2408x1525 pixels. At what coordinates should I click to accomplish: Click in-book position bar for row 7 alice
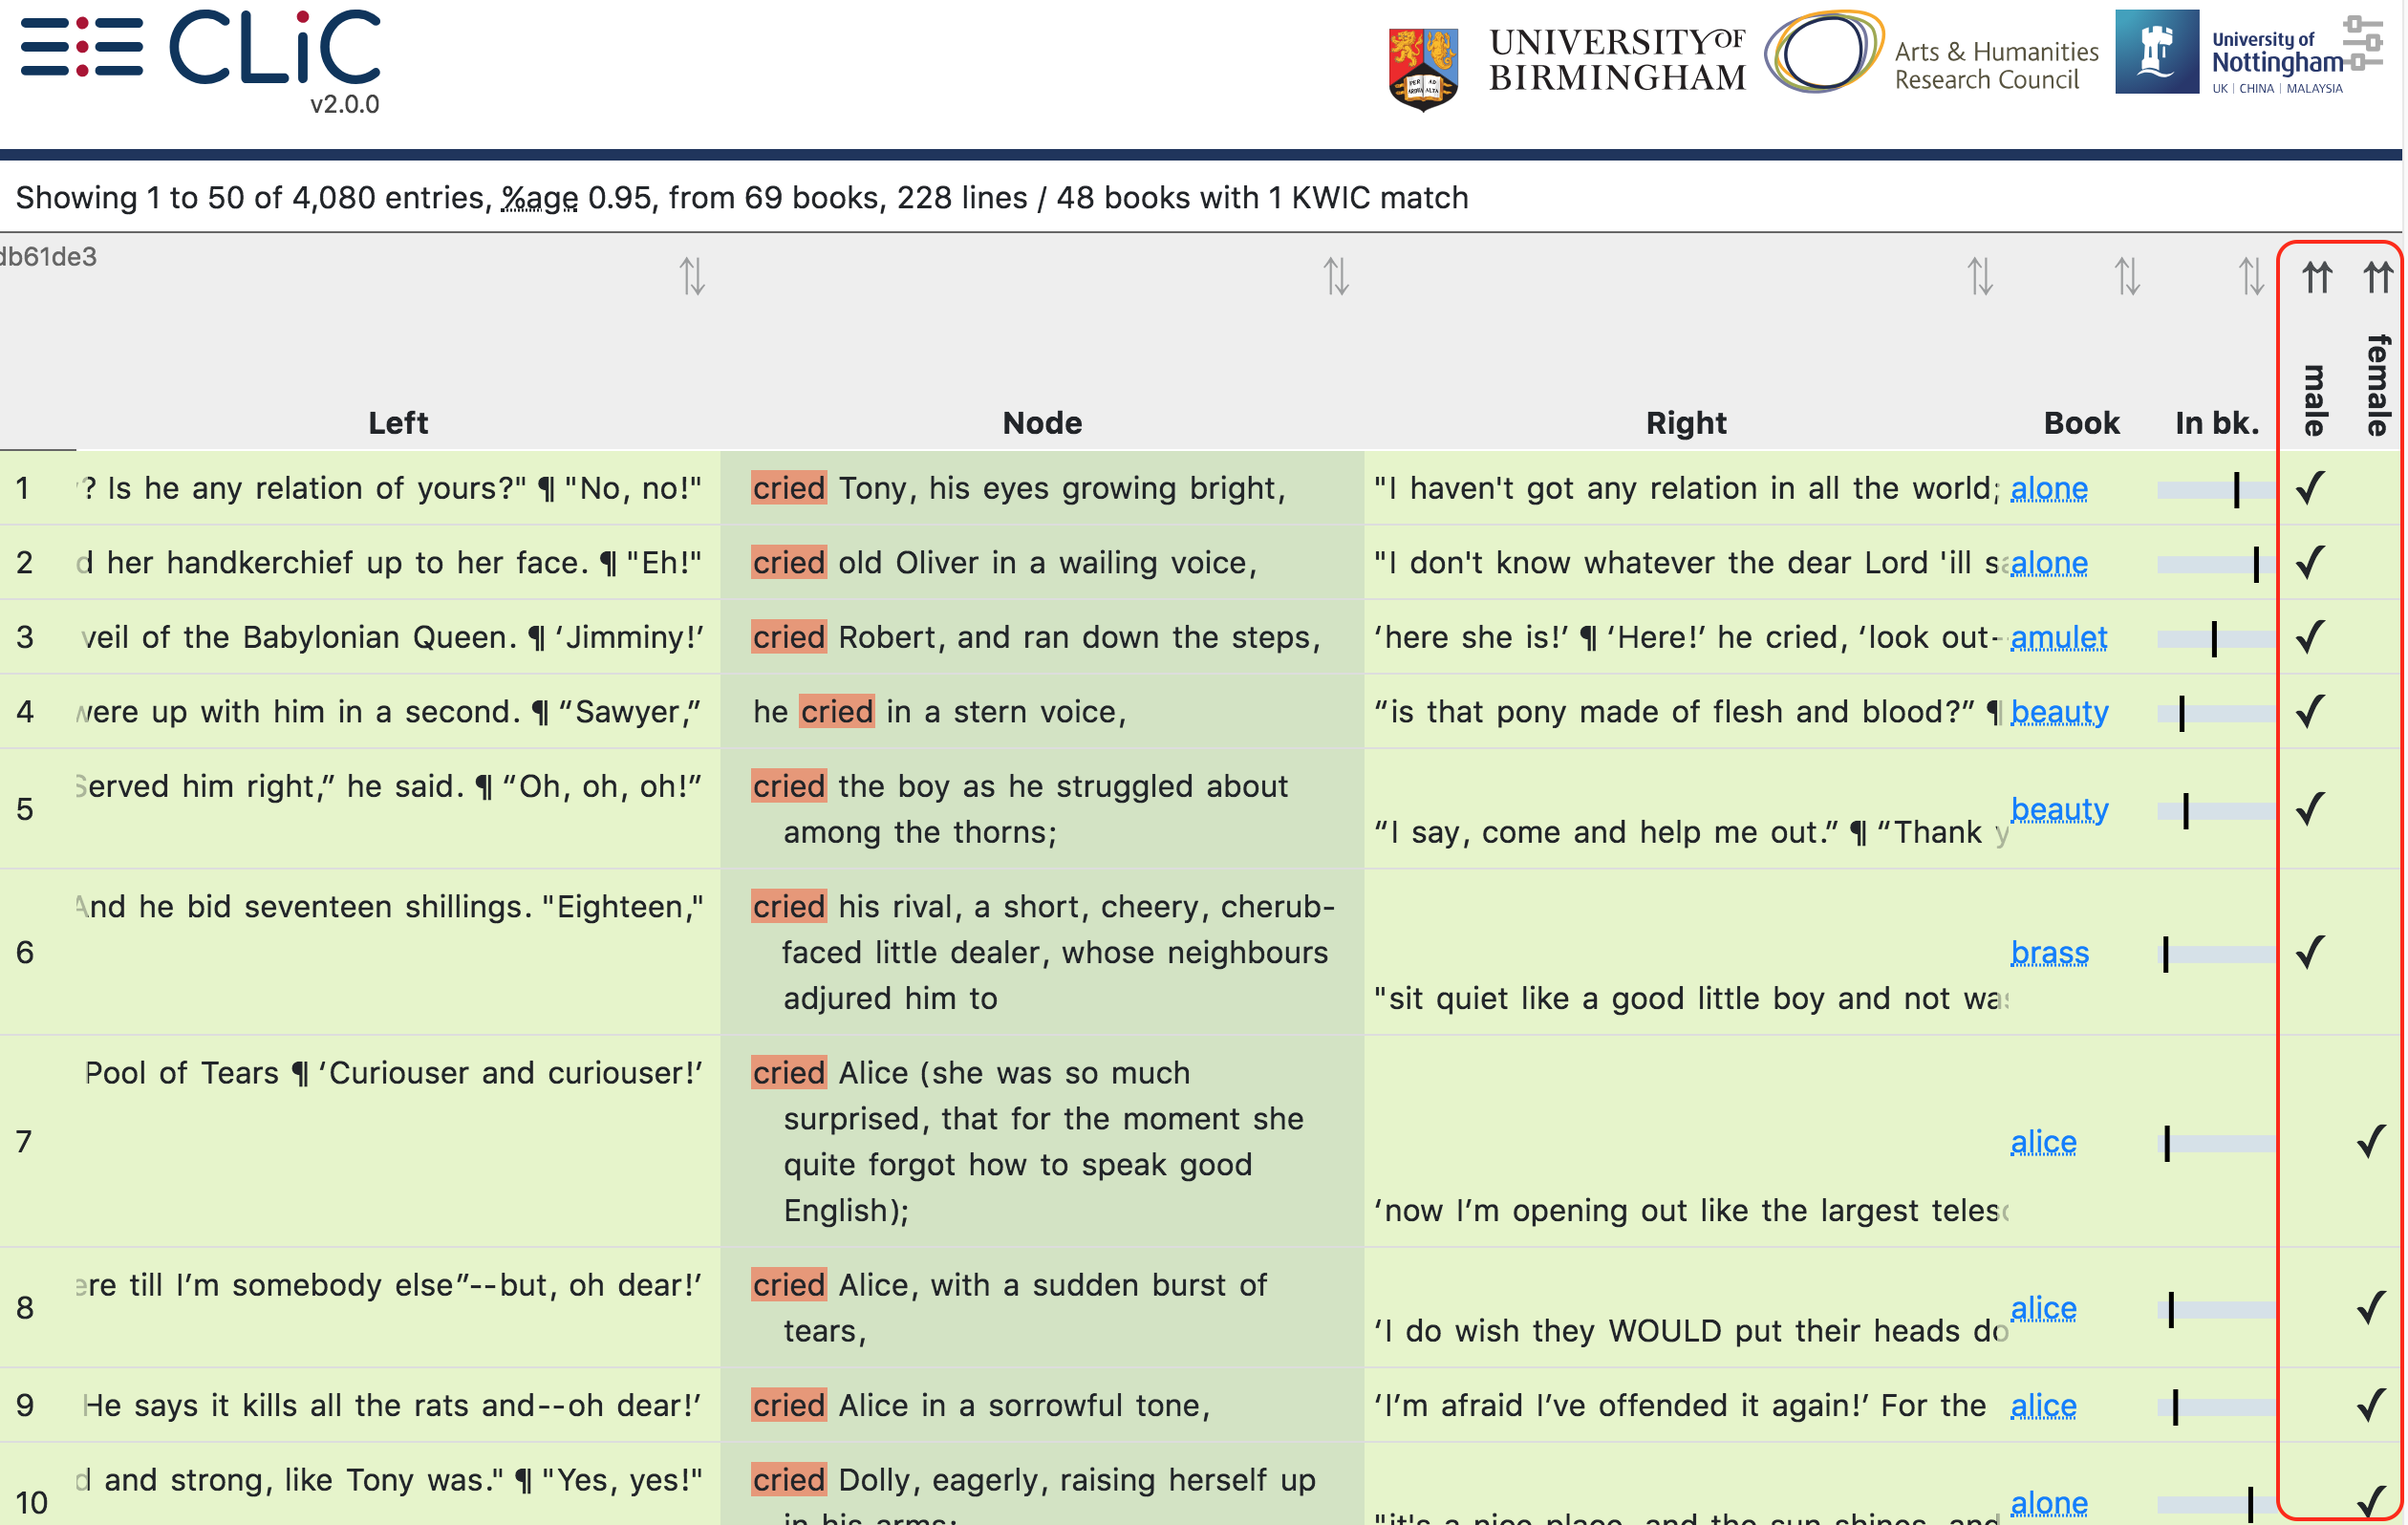coord(2216,1143)
